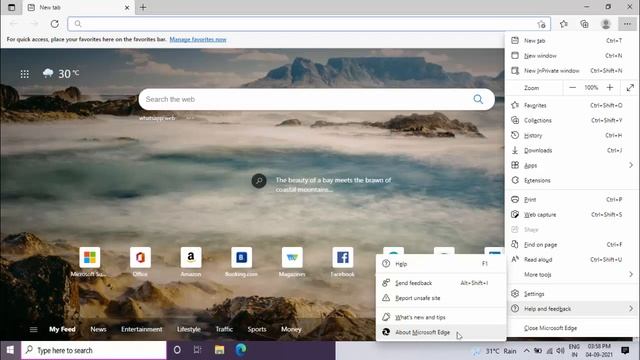Choose Close Microsoft Edge menu item
Image resolution: width=640 pixels, height=360 pixels.
(572, 328)
